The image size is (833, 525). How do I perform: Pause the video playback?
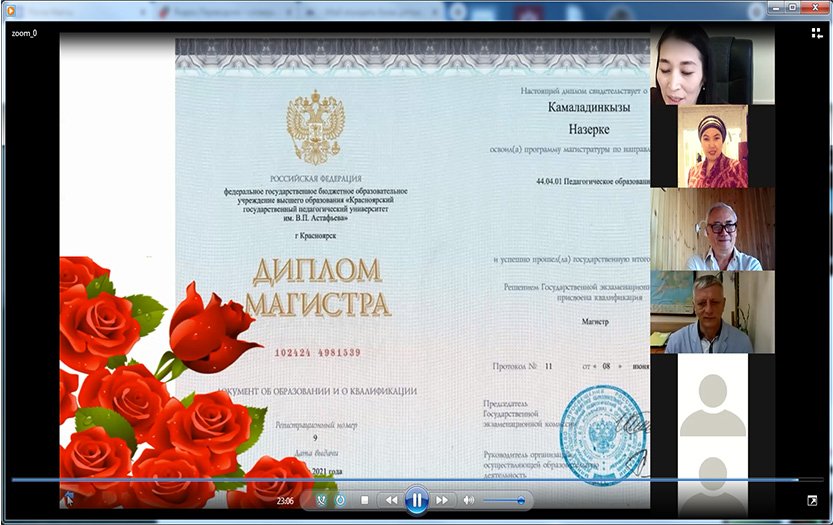[x=416, y=500]
